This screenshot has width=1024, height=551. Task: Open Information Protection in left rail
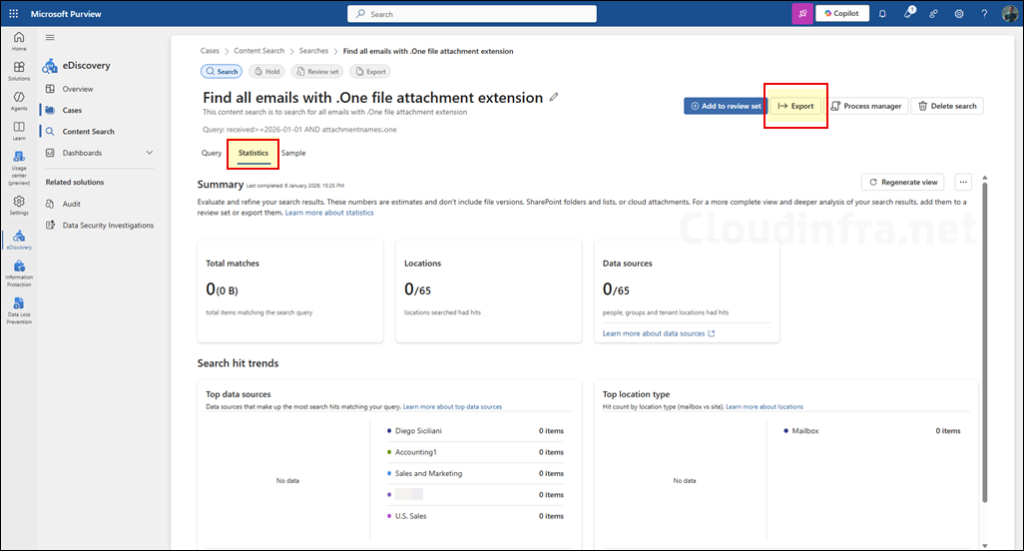[19, 274]
